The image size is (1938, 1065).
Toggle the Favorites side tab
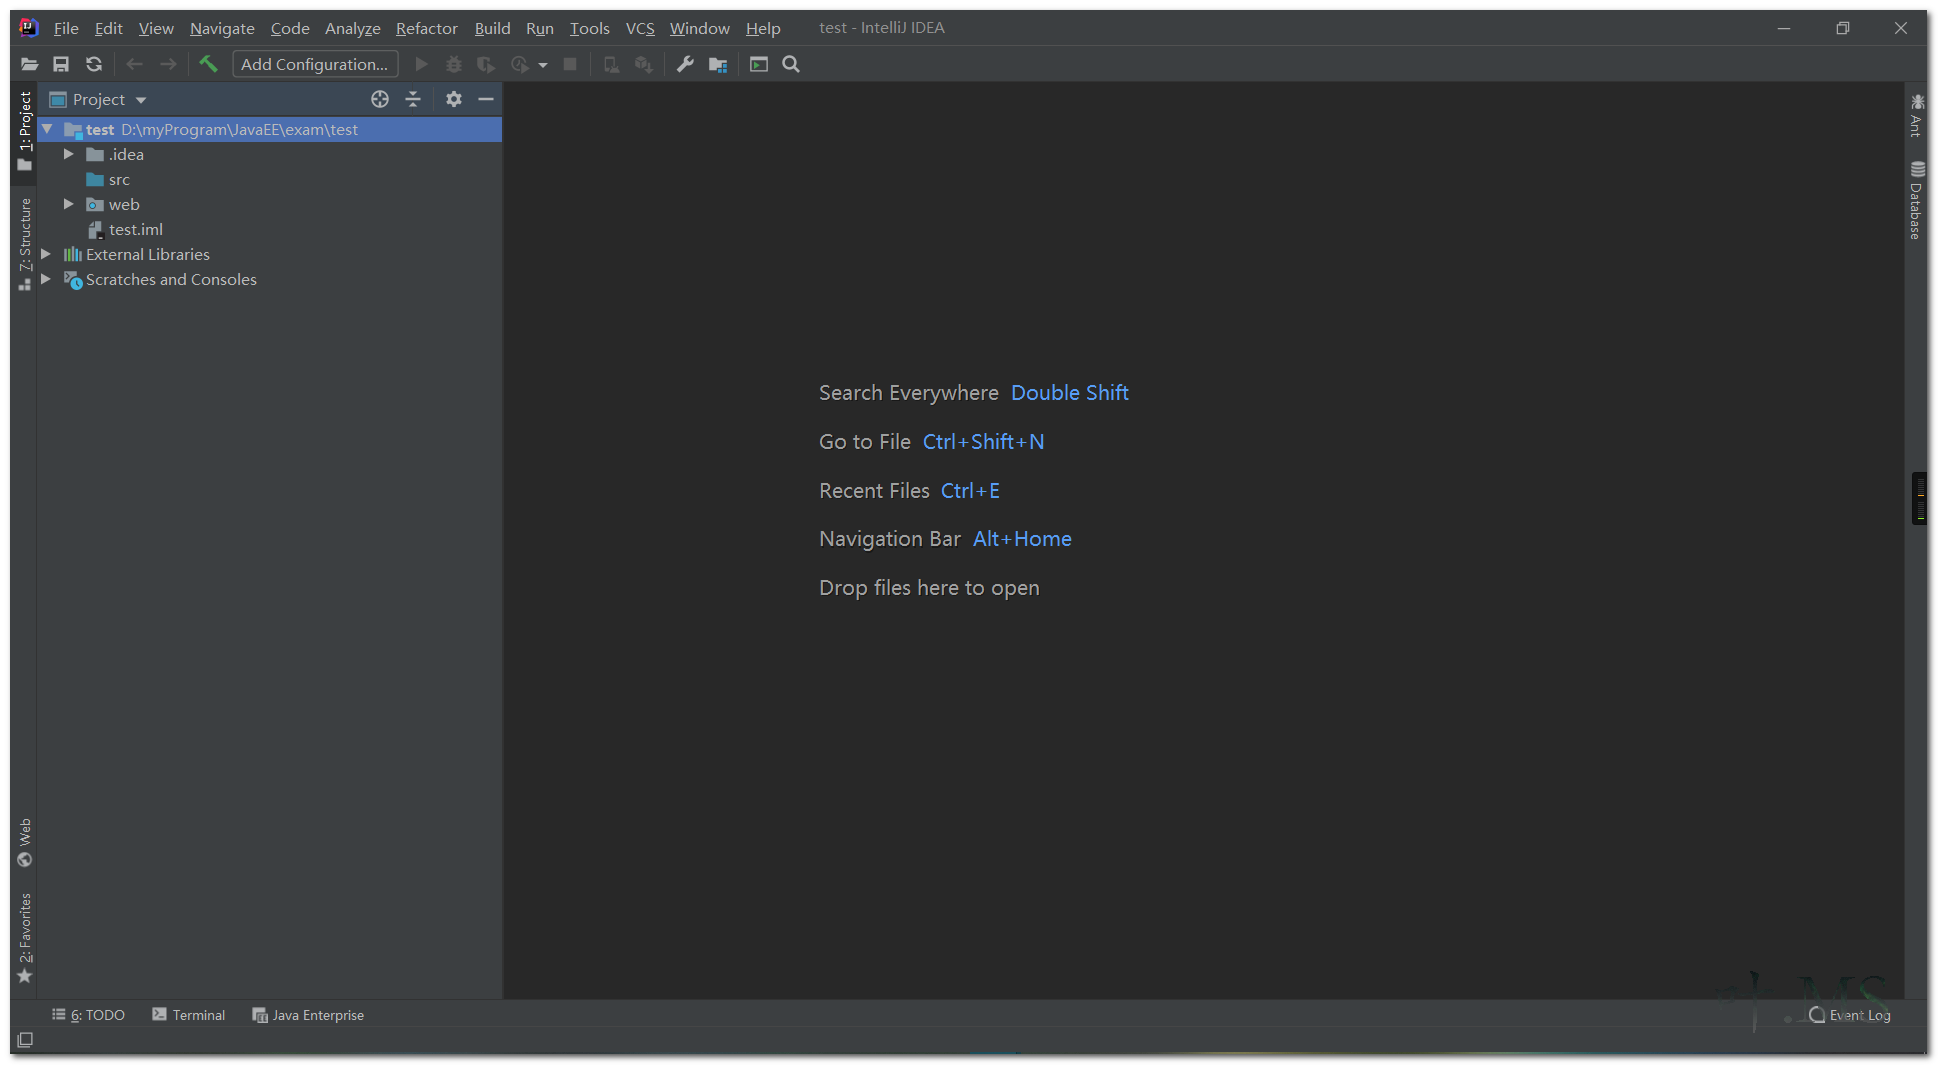tap(25, 938)
